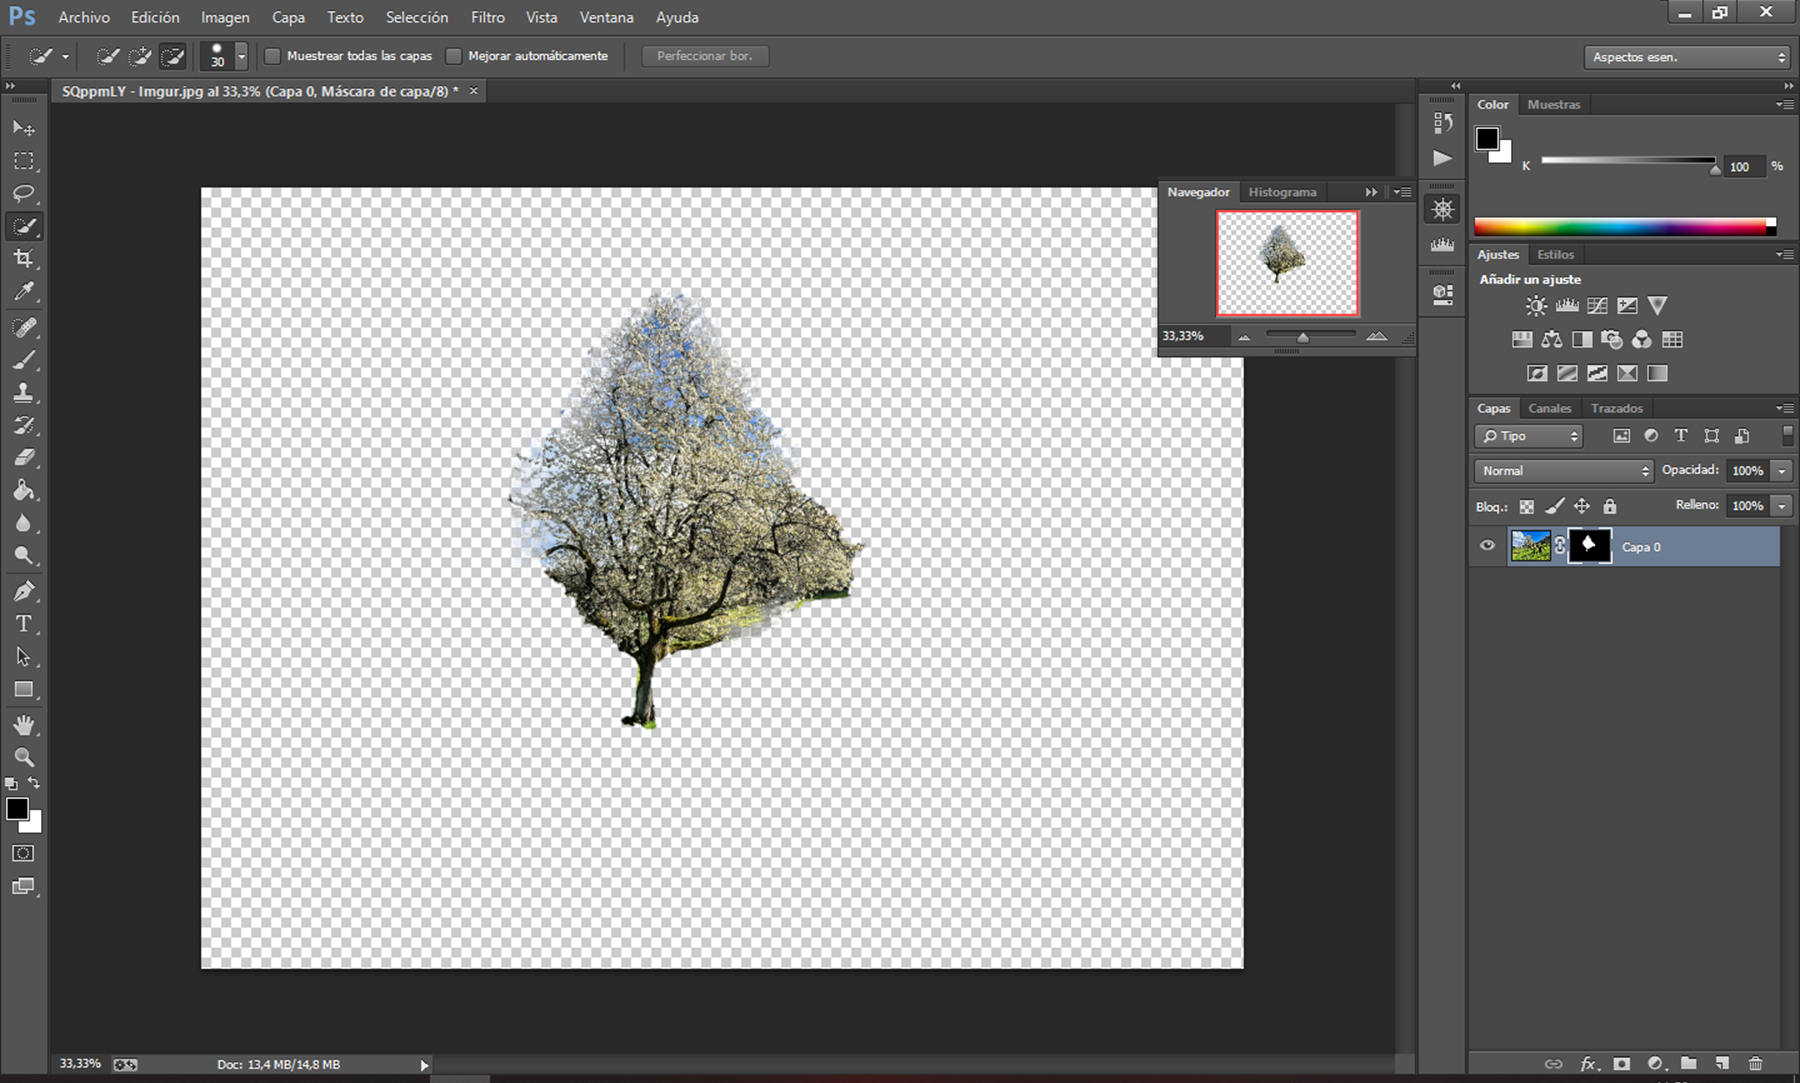The width and height of the screenshot is (1800, 1083).
Task: Select the Rectangular Marquee tool
Action: [24, 161]
